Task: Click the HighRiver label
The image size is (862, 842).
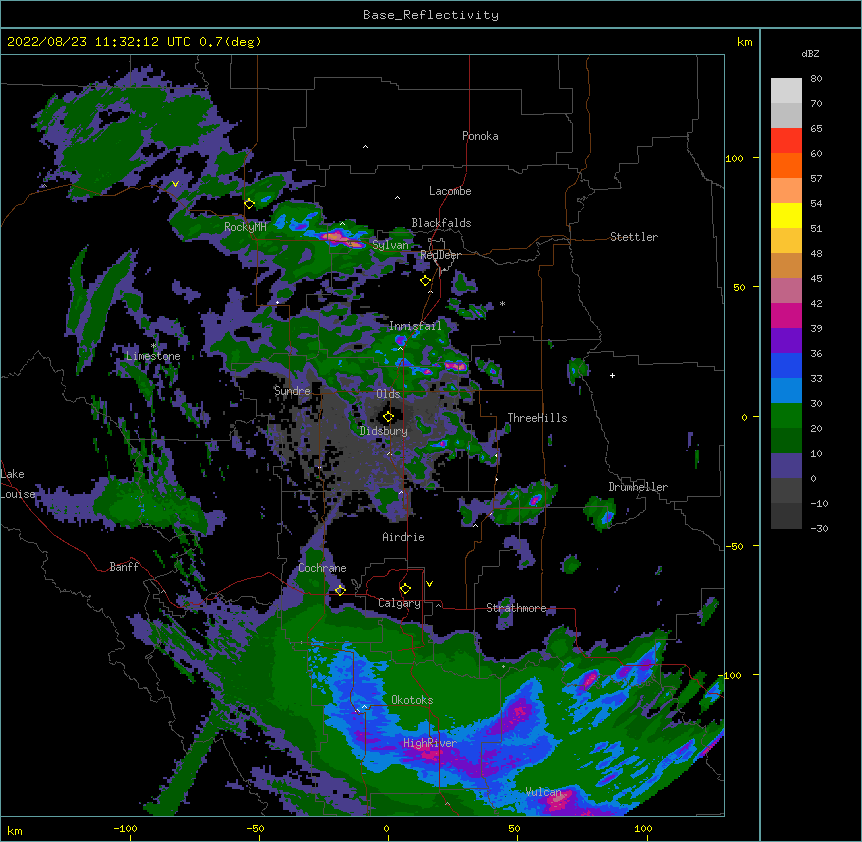Action: 430,743
